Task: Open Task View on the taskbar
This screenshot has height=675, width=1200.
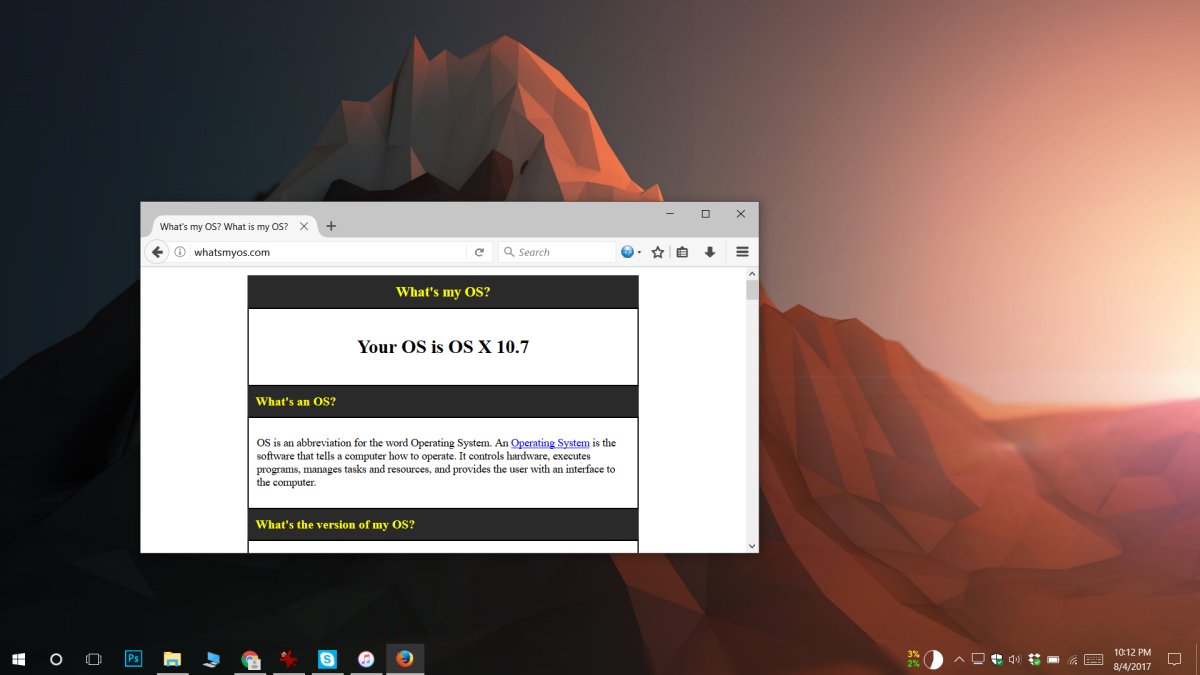Action: tap(94, 659)
